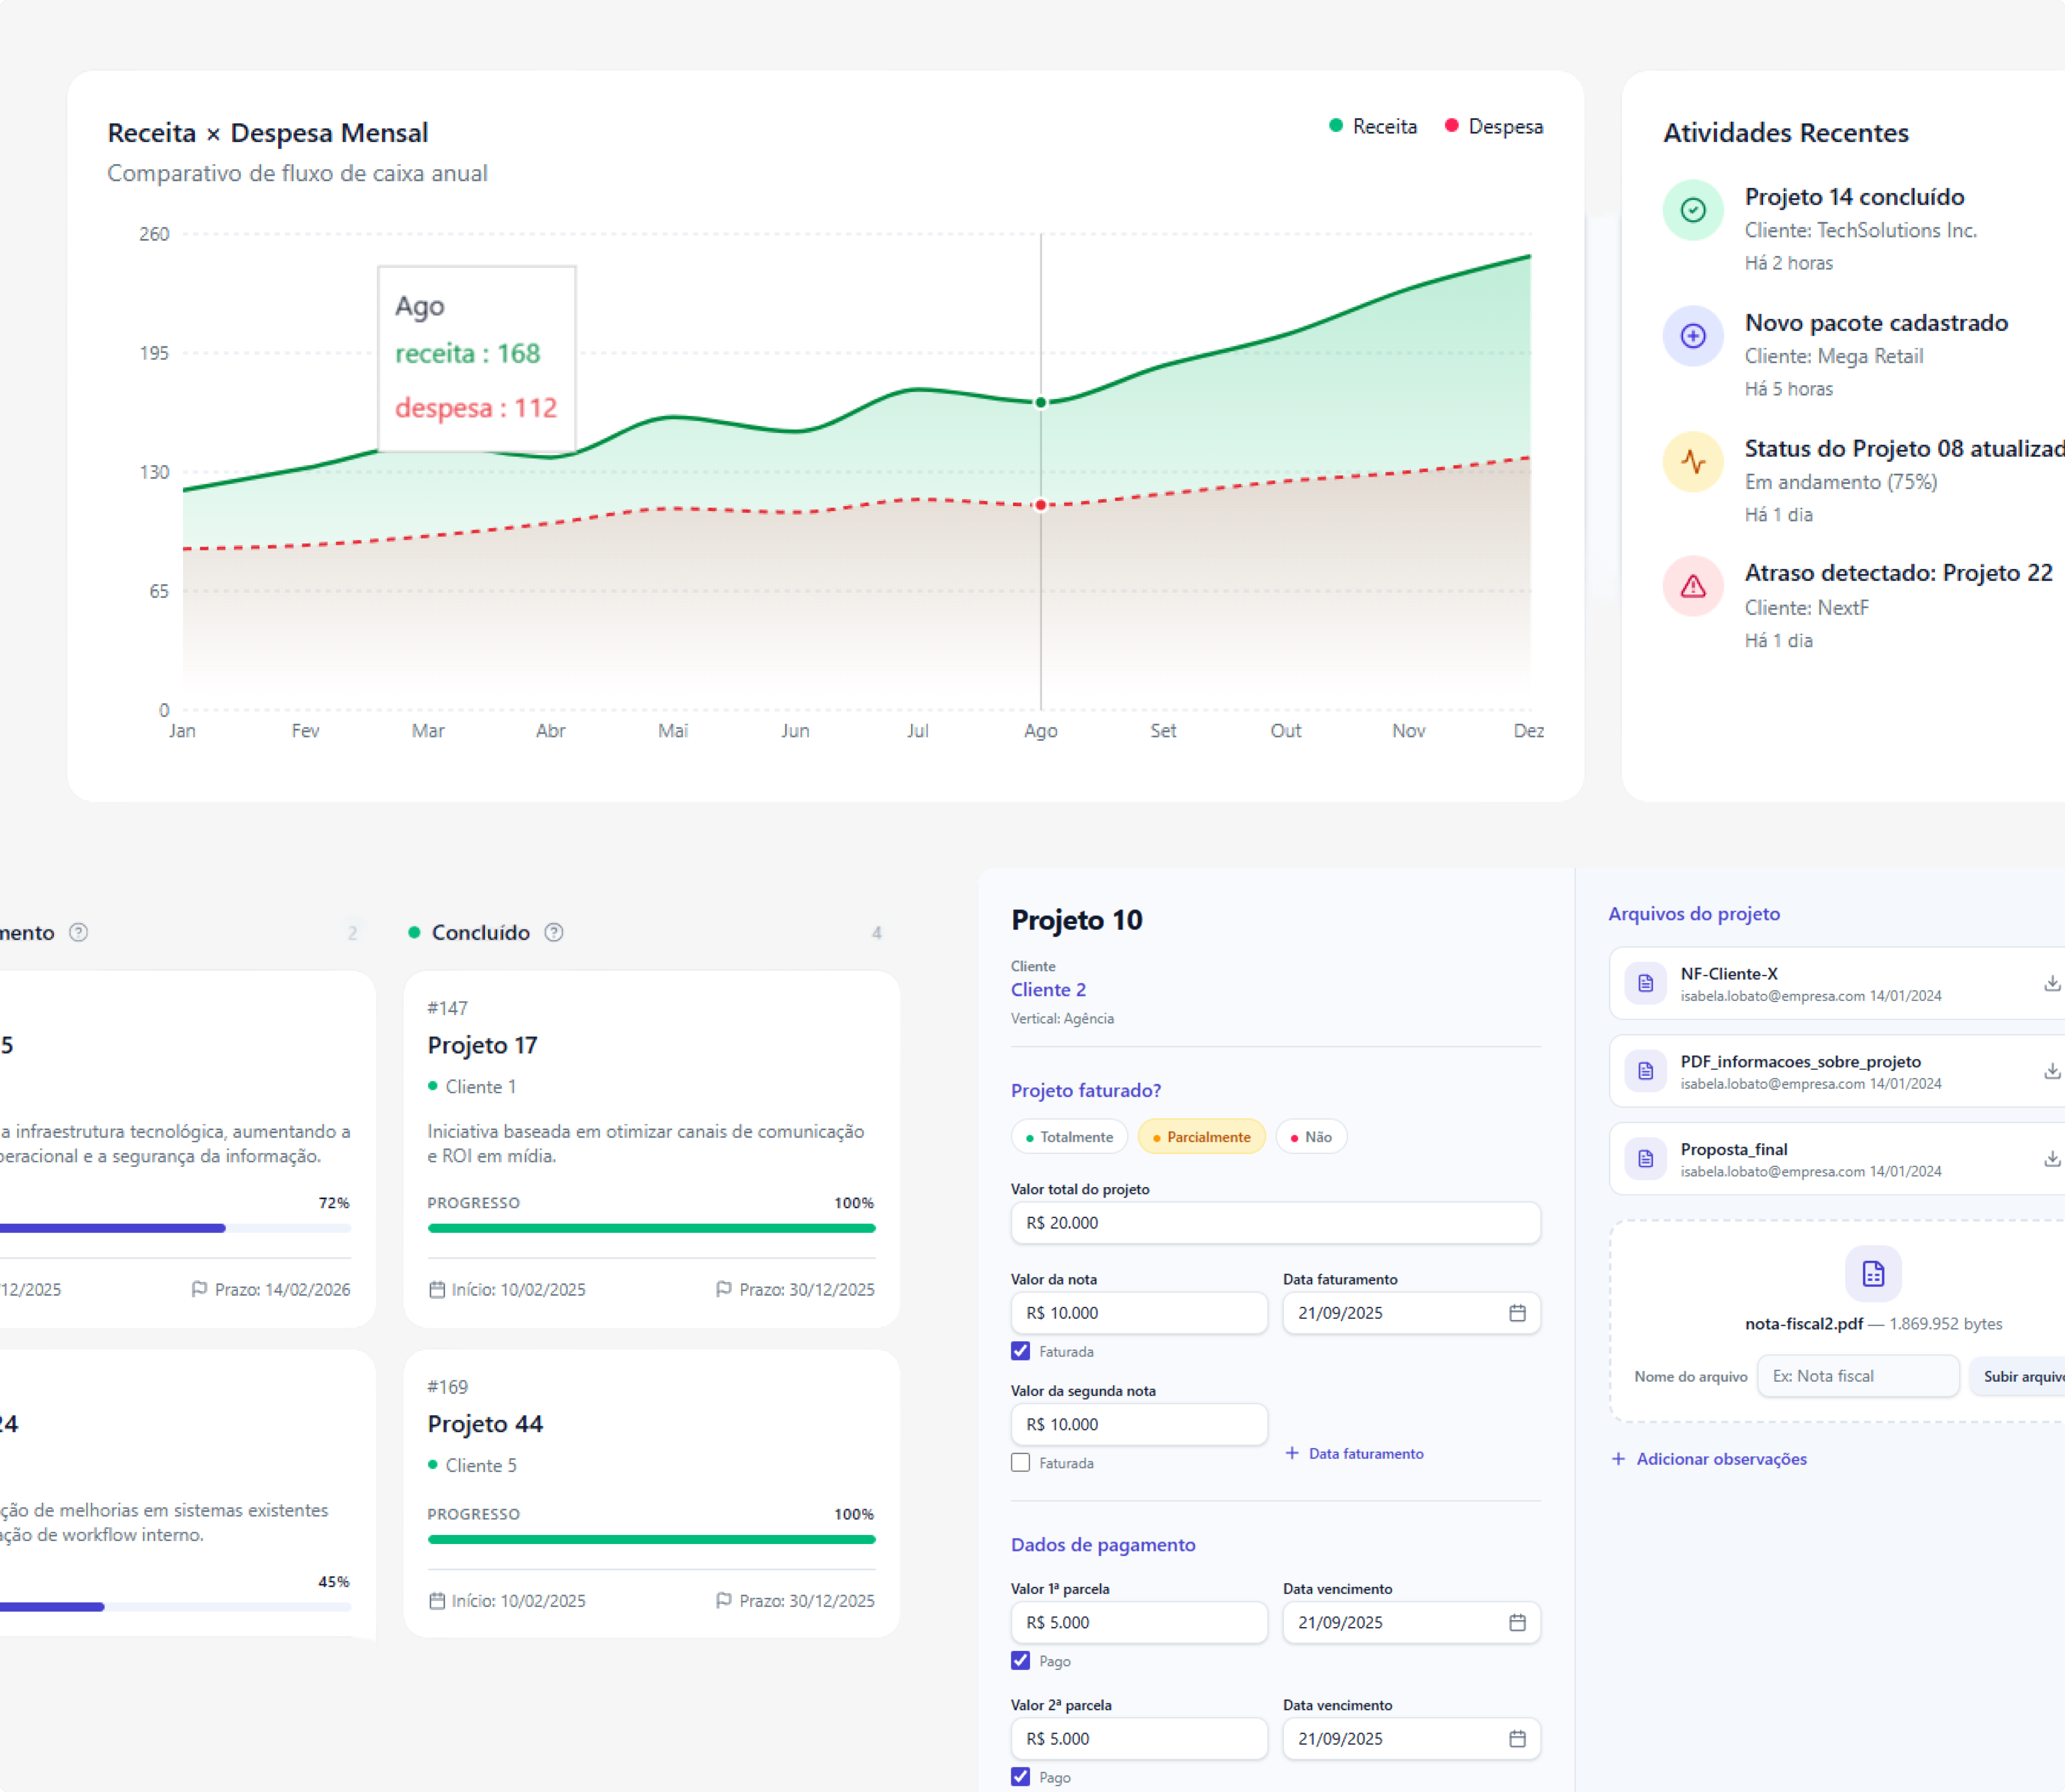Viewport: 2065px width, 1792px height.
Task: Click the Projeto 14 concluído check icon
Action: point(1692,210)
